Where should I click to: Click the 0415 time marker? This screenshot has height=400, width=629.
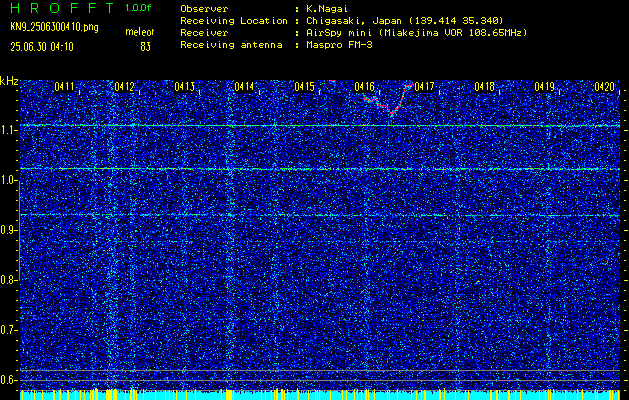(304, 86)
